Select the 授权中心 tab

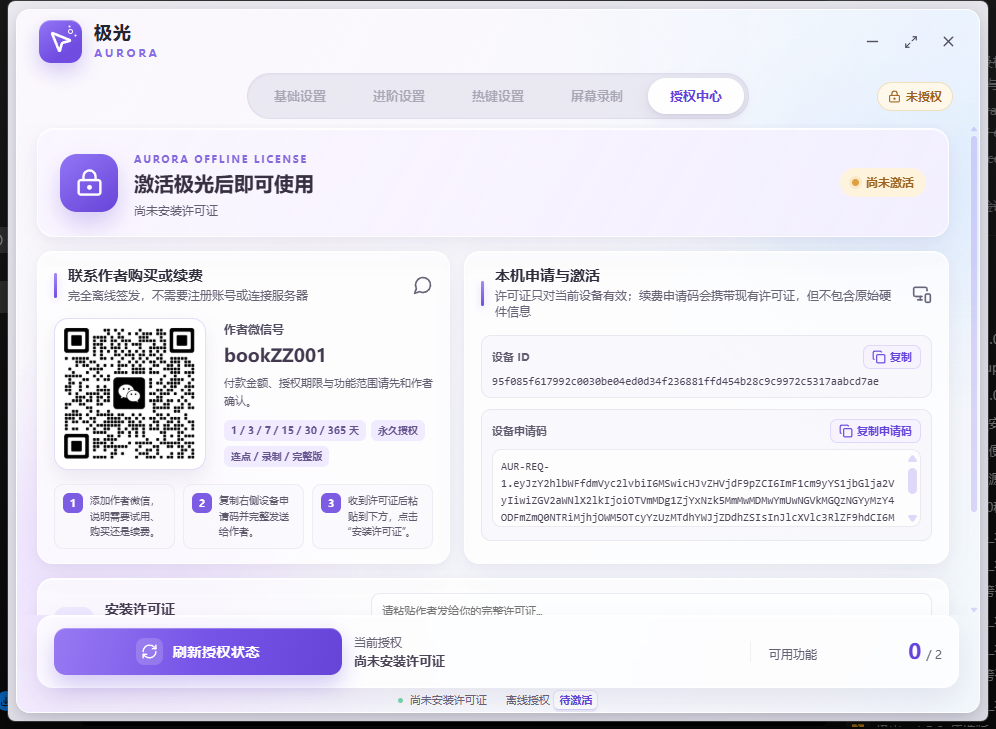tap(696, 97)
